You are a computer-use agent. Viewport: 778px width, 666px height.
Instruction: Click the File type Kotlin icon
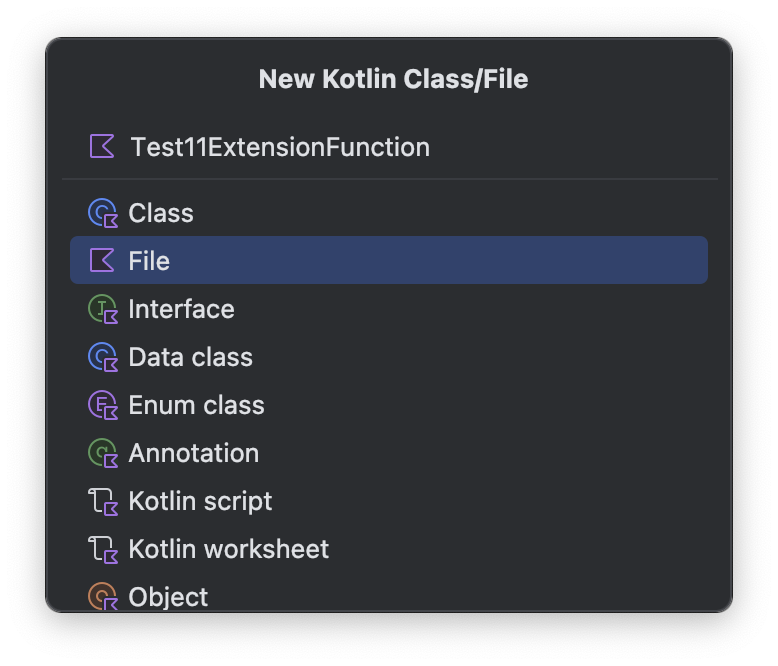[102, 261]
